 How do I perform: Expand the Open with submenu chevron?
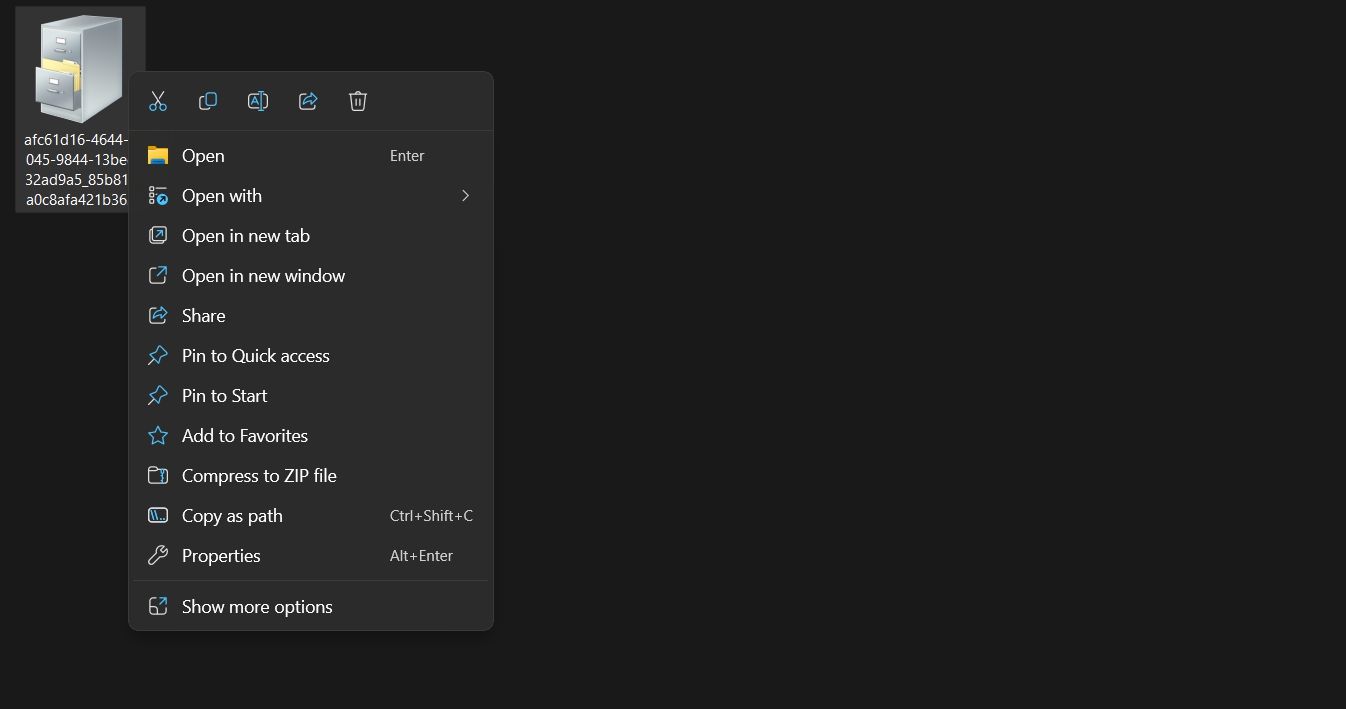pos(465,195)
